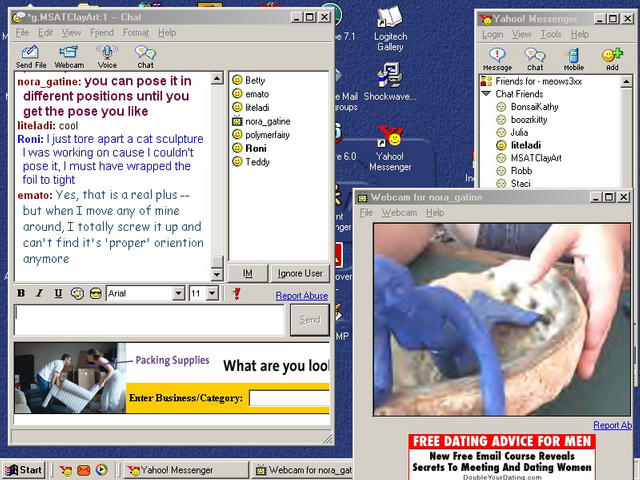Click the Start button
640x480 pixels.
(24, 470)
